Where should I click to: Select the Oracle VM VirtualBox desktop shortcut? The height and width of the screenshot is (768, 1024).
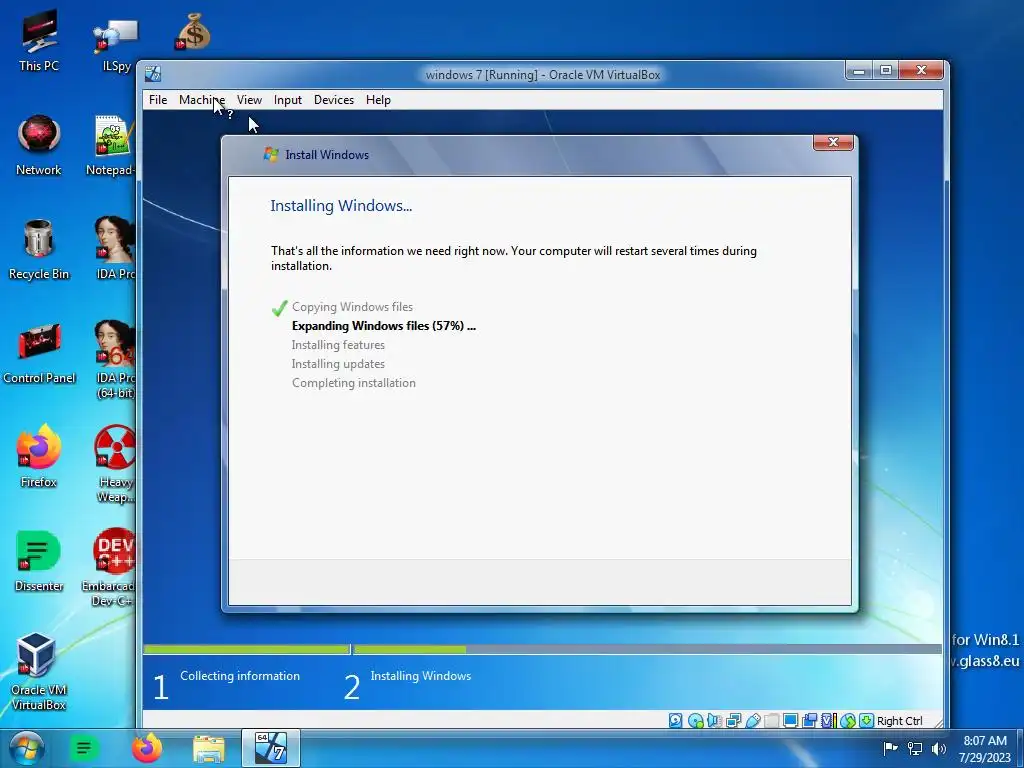(38, 671)
